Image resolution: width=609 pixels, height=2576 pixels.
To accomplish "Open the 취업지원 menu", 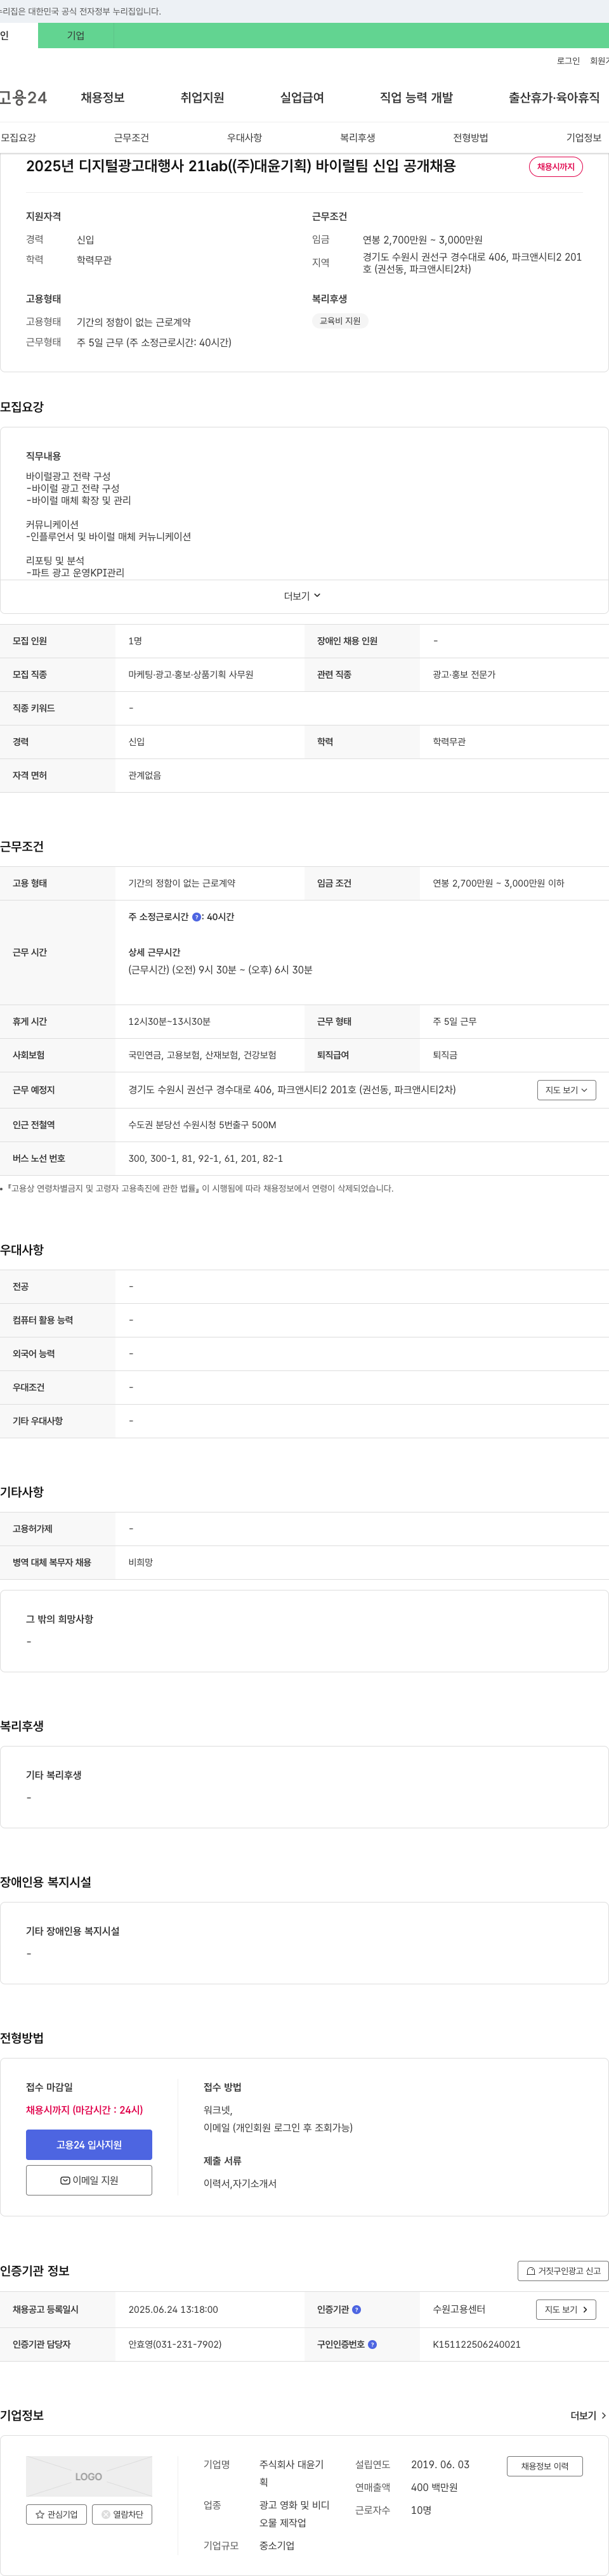I will [x=202, y=97].
